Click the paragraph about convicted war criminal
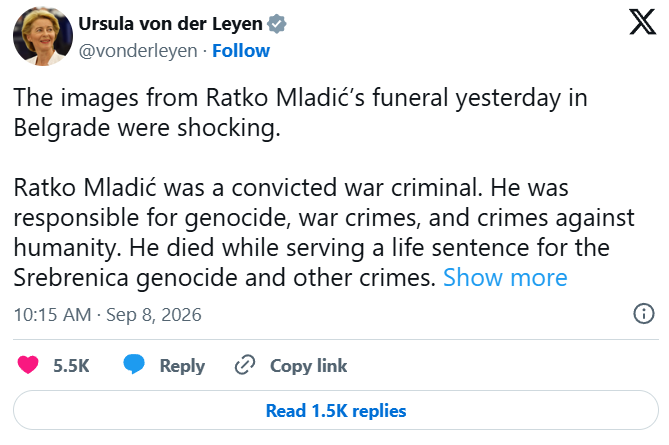669x445 pixels. tap(324, 233)
